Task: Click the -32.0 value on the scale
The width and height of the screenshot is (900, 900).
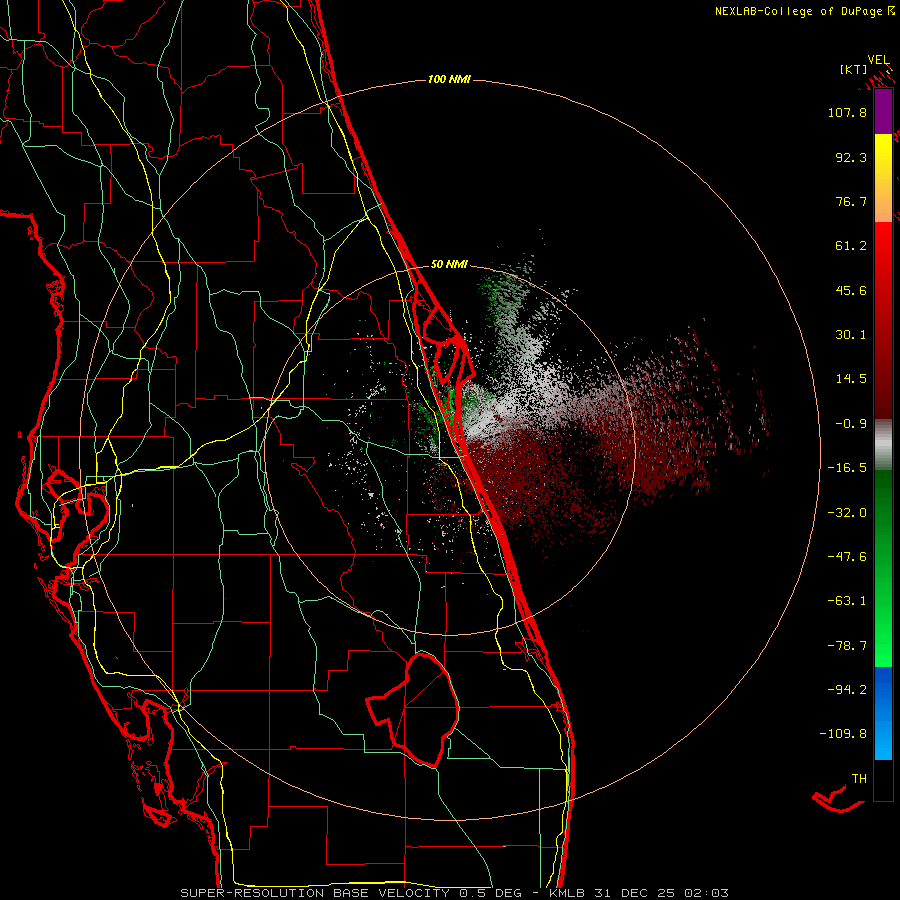Action: point(847,513)
